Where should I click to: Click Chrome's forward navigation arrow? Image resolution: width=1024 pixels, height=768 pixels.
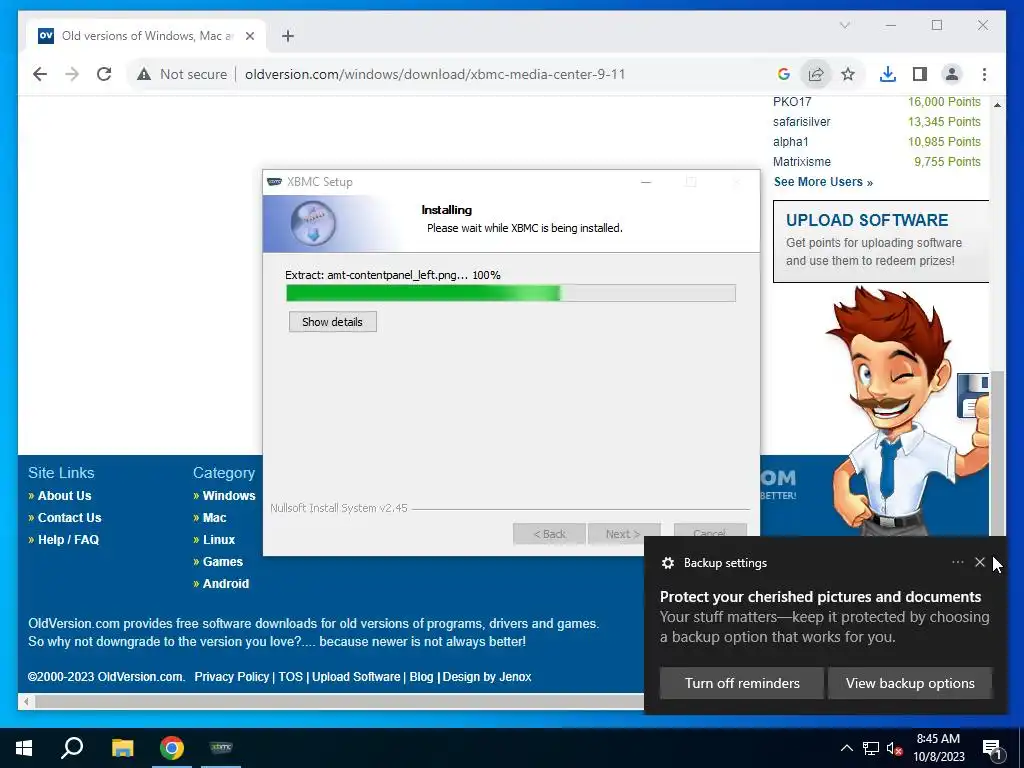tap(72, 74)
